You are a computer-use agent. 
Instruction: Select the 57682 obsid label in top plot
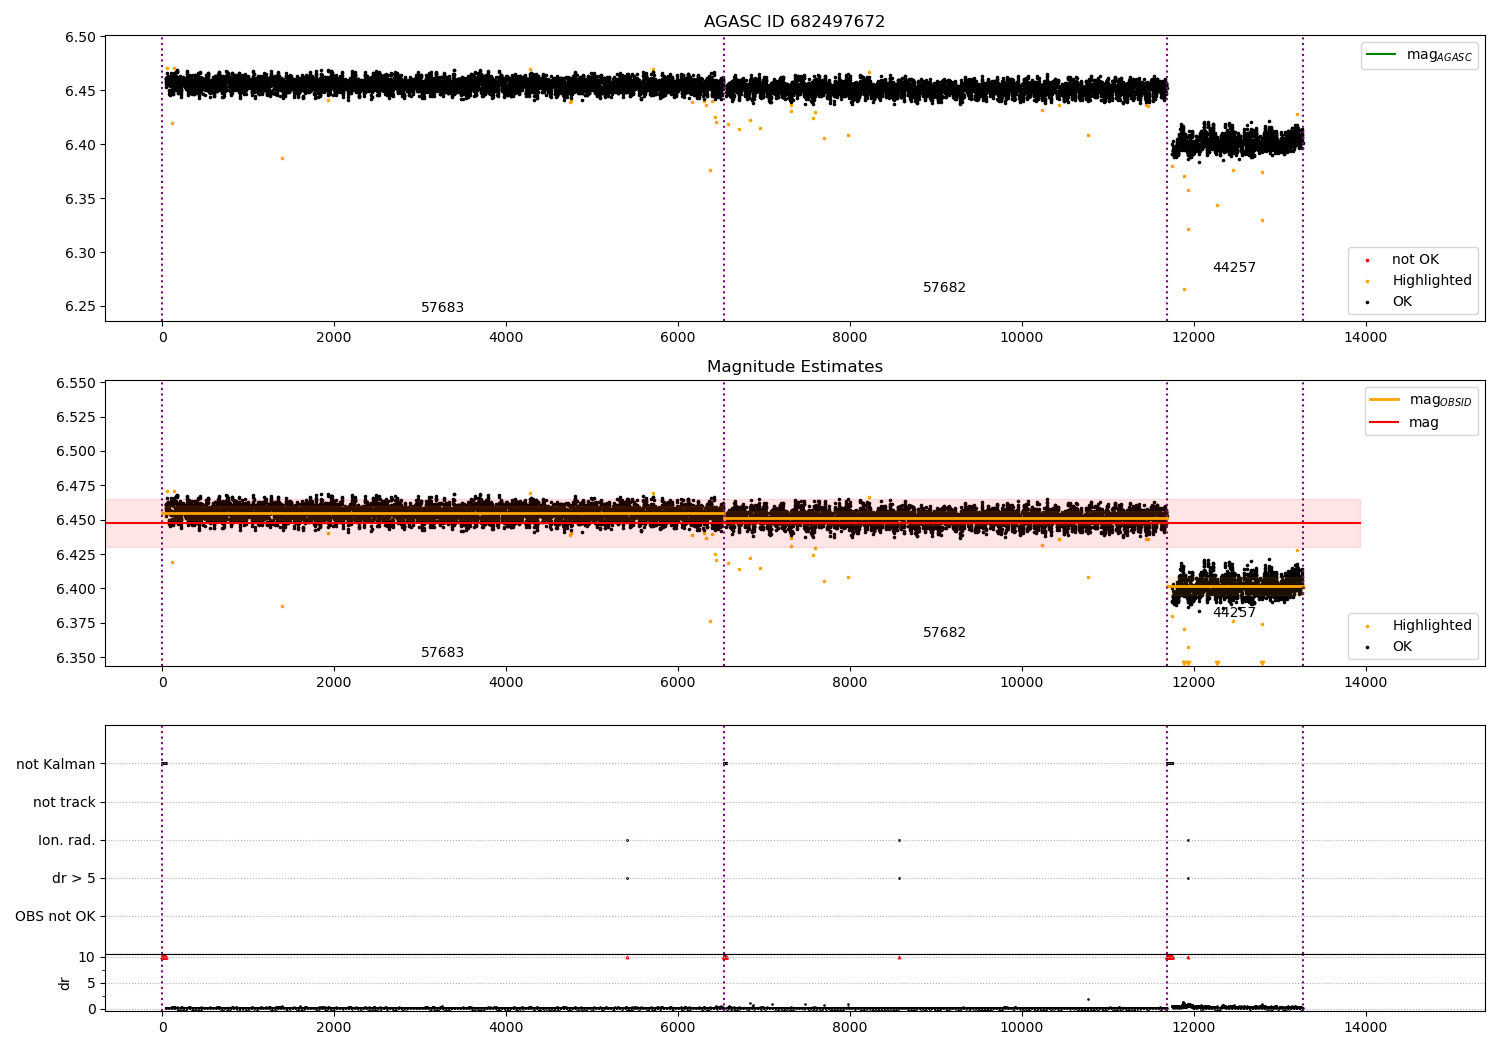944,288
